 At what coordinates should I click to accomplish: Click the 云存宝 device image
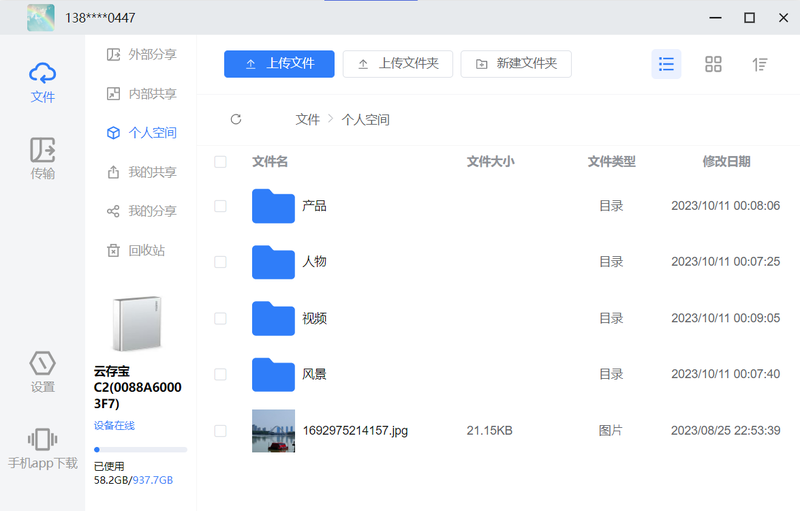coord(137,324)
